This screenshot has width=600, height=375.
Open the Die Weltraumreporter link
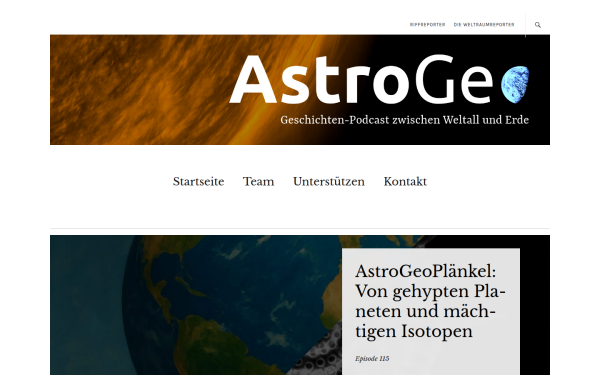click(484, 25)
